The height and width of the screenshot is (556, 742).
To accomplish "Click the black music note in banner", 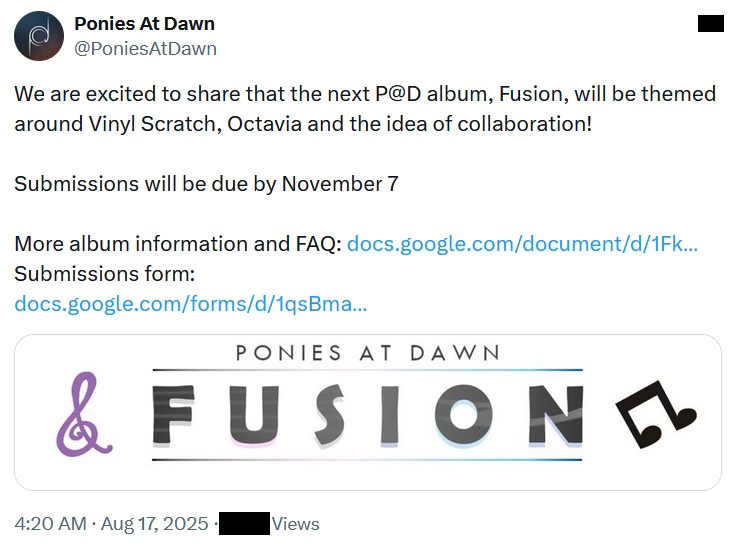I will pos(654,413).
